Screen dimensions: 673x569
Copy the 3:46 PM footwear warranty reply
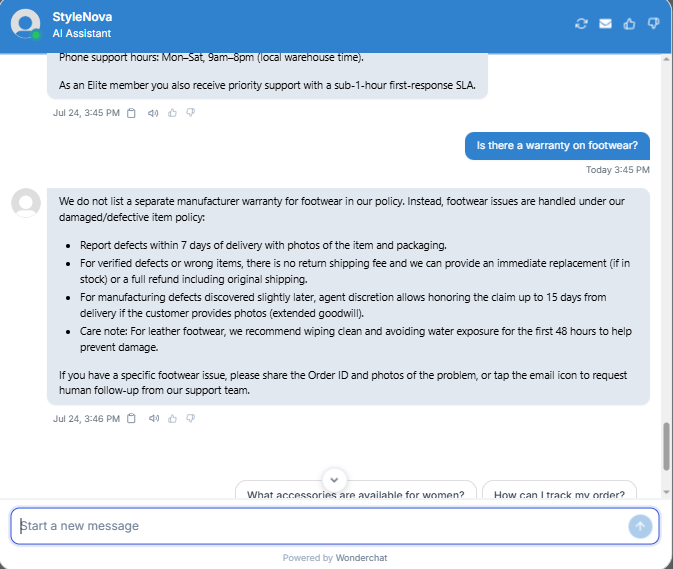pyautogui.click(x=131, y=418)
